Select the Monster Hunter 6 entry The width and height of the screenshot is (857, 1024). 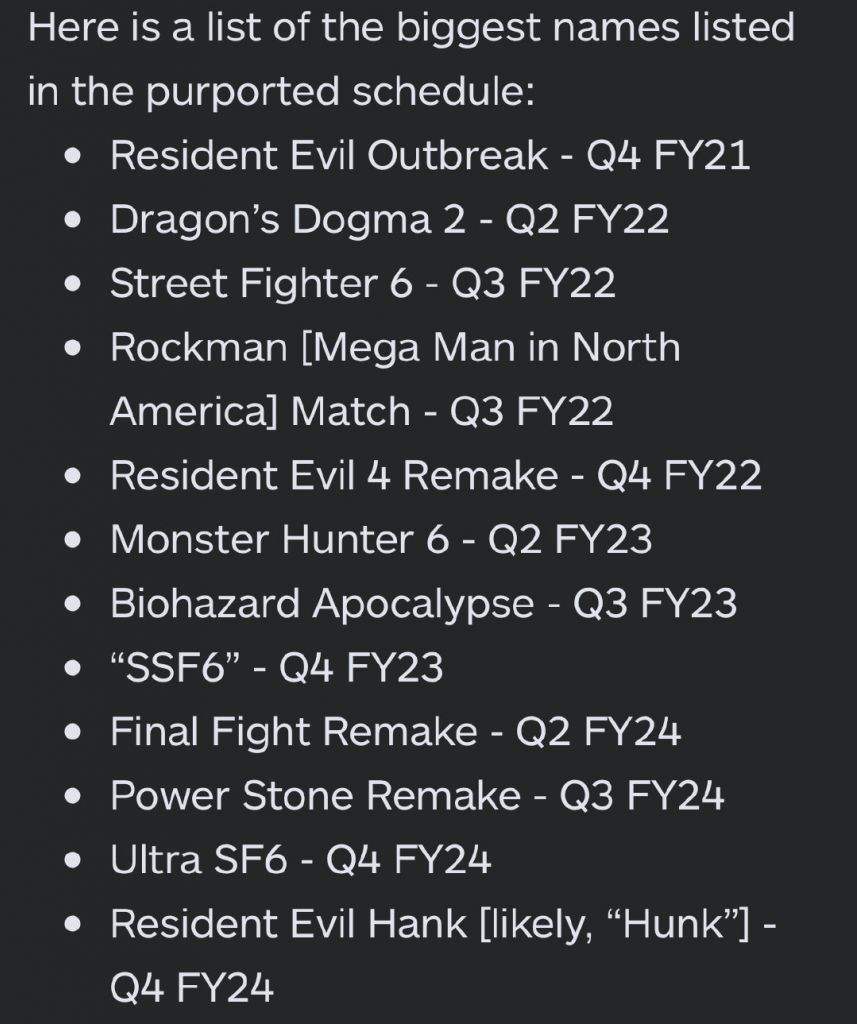(381, 539)
